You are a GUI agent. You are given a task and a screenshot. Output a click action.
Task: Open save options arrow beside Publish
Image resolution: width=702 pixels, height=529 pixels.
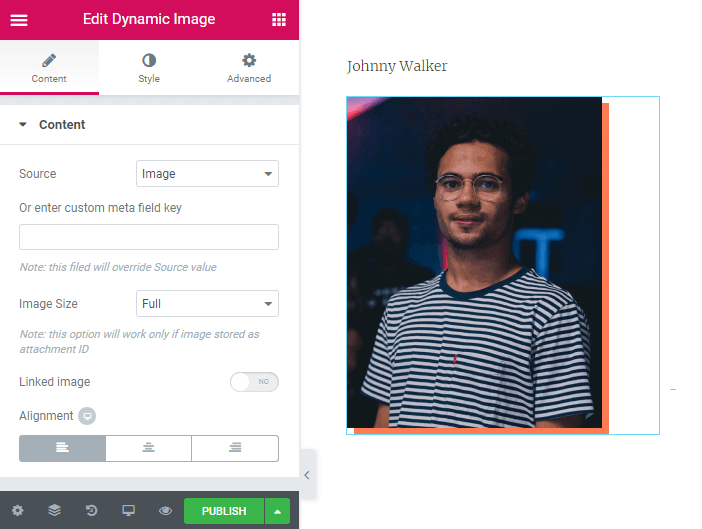[278, 511]
